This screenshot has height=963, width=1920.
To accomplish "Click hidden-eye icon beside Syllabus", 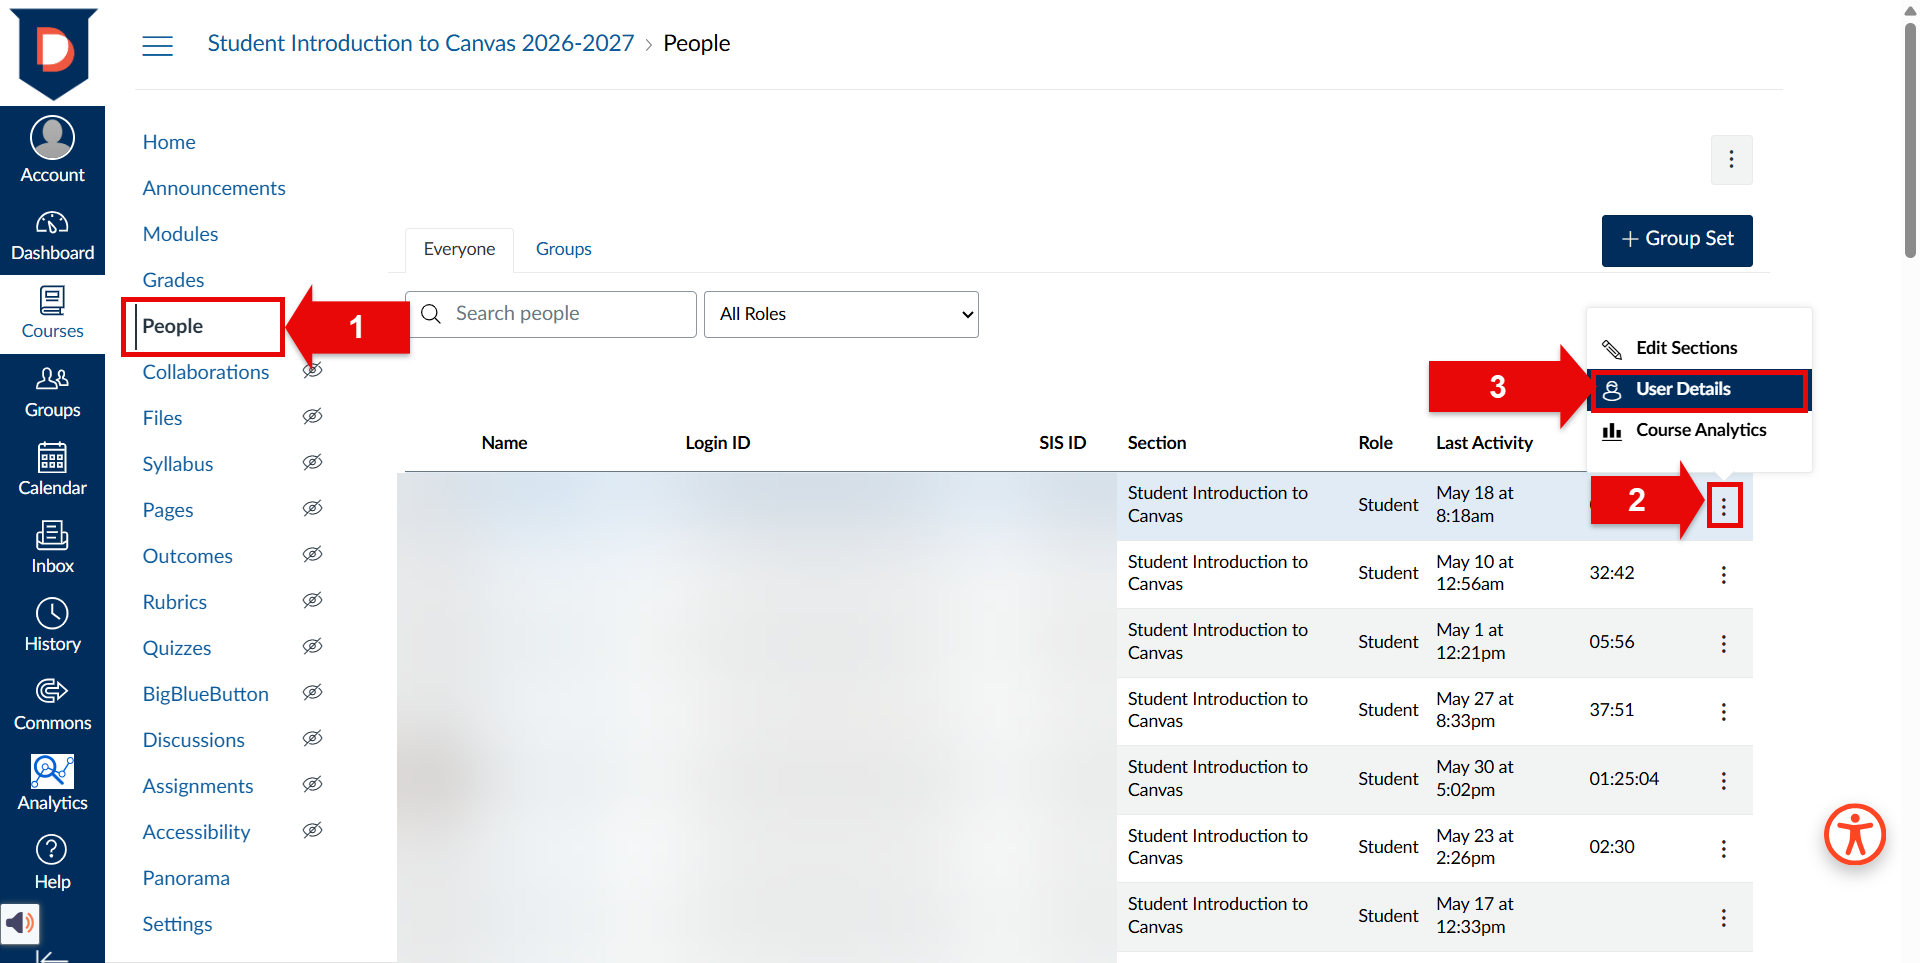I will pyautogui.click(x=313, y=462).
